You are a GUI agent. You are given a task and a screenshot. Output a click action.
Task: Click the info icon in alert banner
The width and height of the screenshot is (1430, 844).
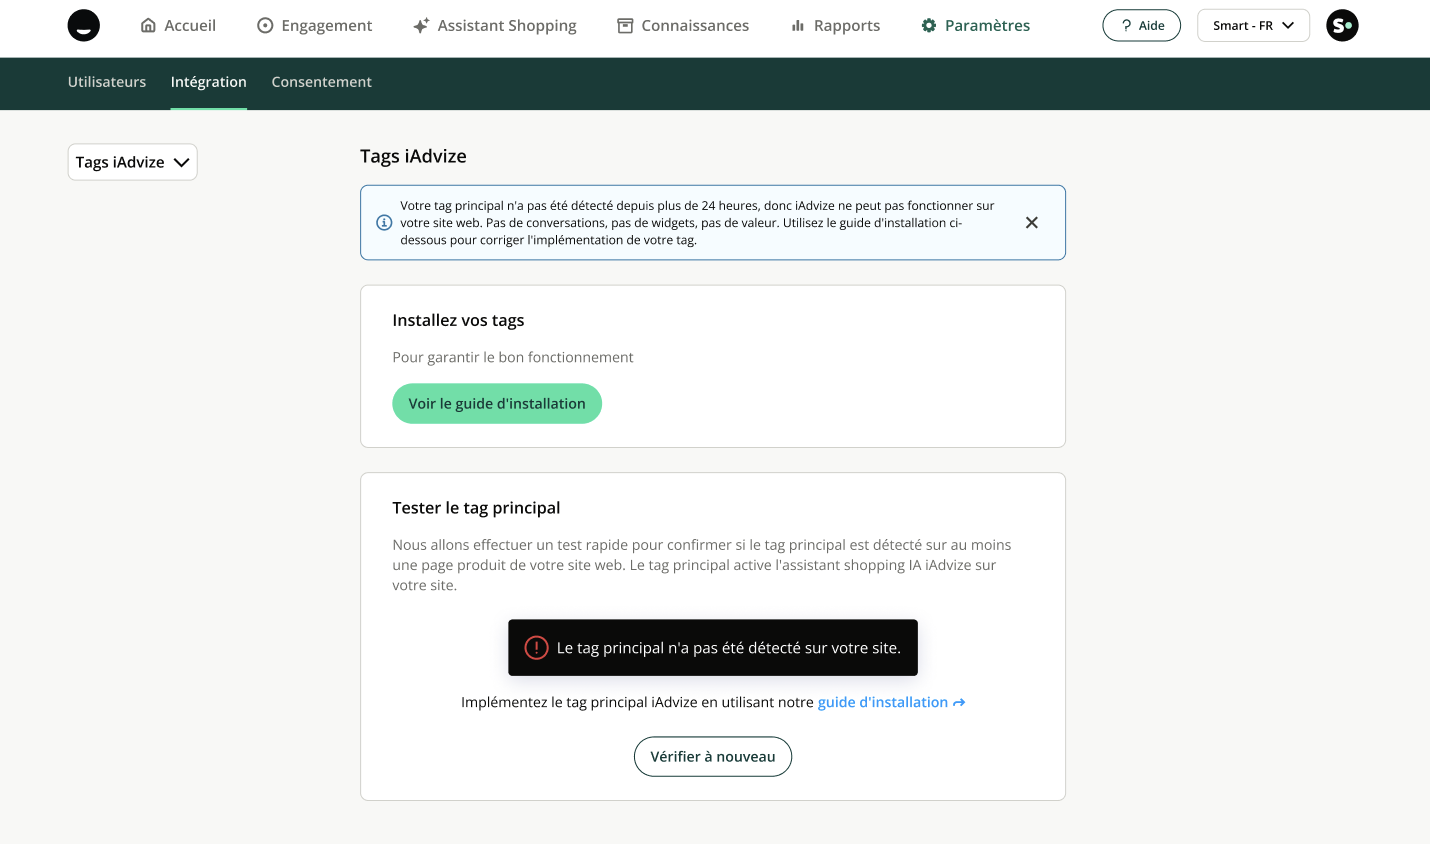(384, 223)
